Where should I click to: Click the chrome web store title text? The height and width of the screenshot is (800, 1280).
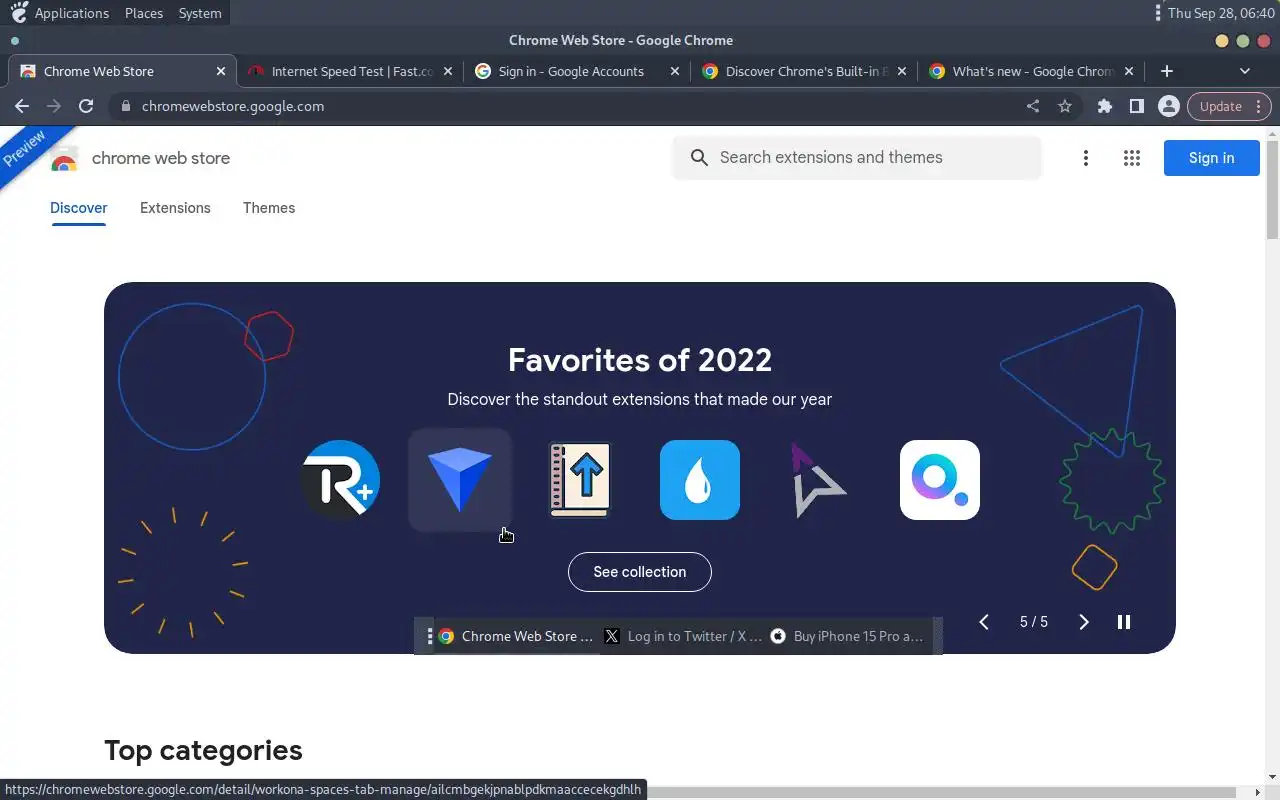coord(161,158)
